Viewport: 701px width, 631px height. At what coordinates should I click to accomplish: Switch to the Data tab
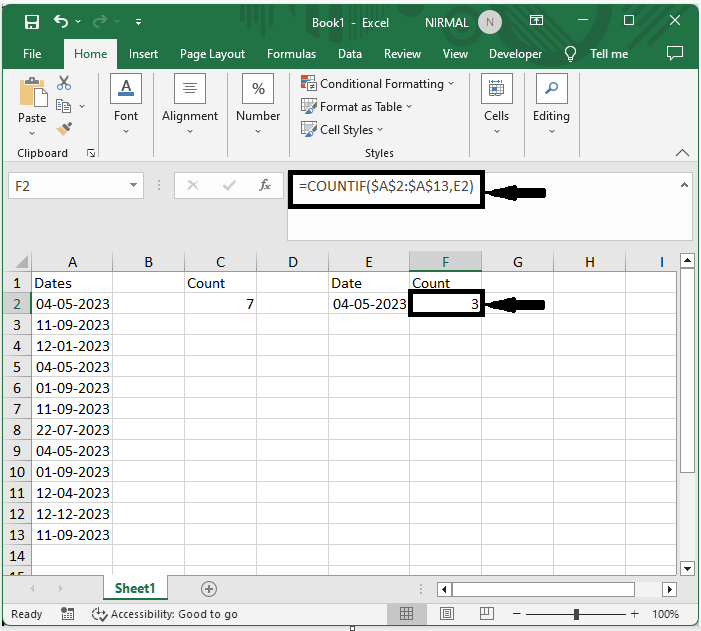[x=350, y=54]
